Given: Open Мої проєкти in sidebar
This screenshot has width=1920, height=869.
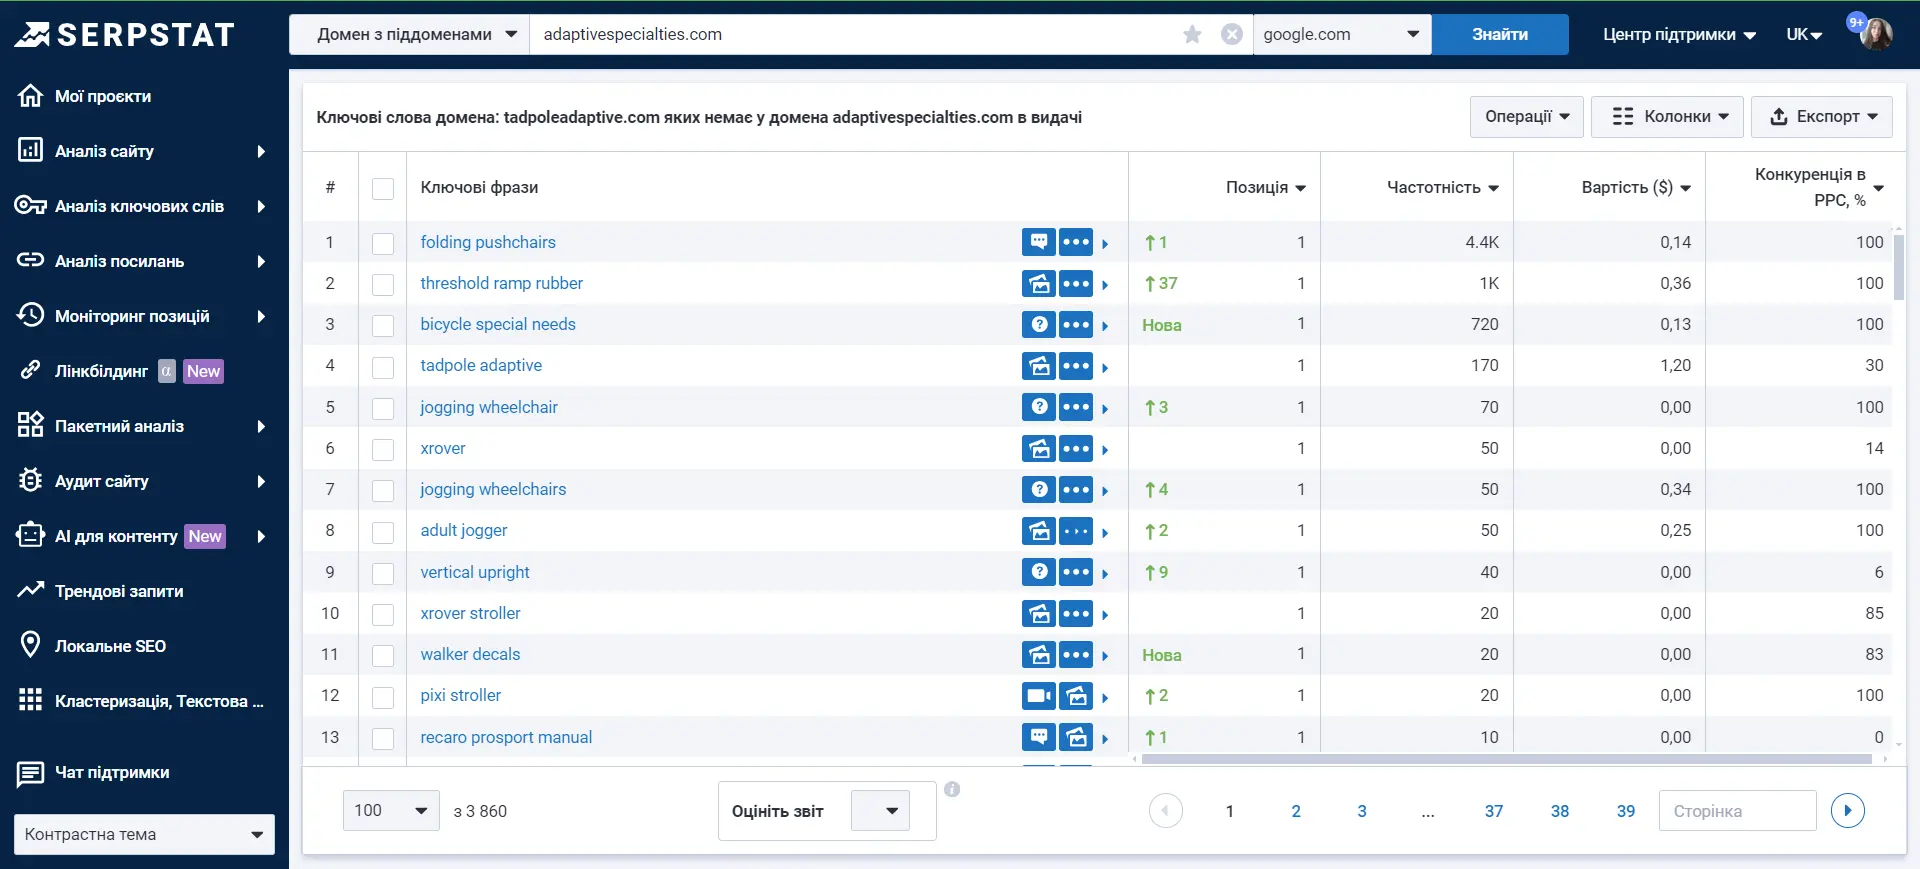Looking at the screenshot, I should click(x=103, y=96).
